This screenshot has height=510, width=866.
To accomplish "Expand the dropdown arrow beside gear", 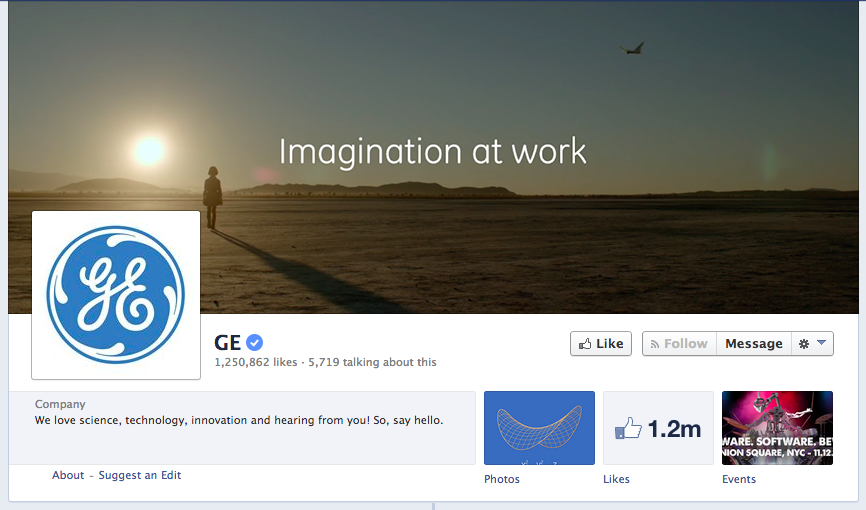I will click(x=821, y=343).
